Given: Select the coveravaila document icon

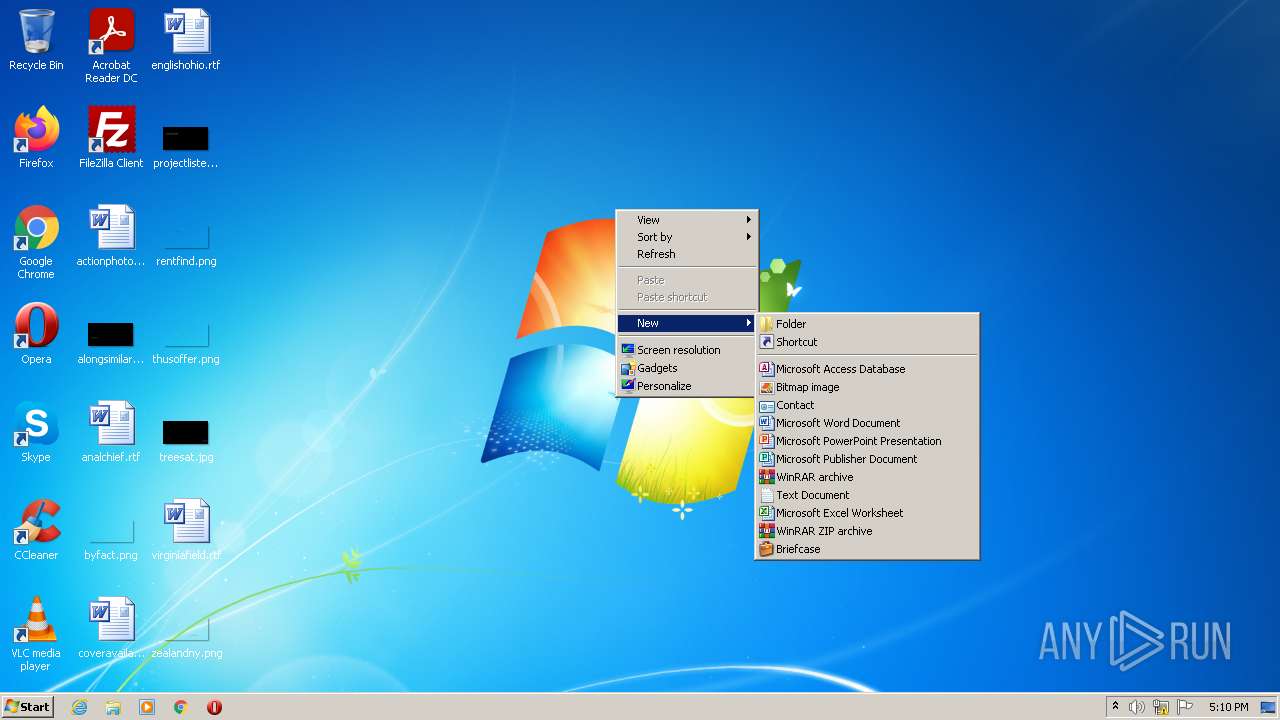Looking at the screenshot, I should point(111,628).
